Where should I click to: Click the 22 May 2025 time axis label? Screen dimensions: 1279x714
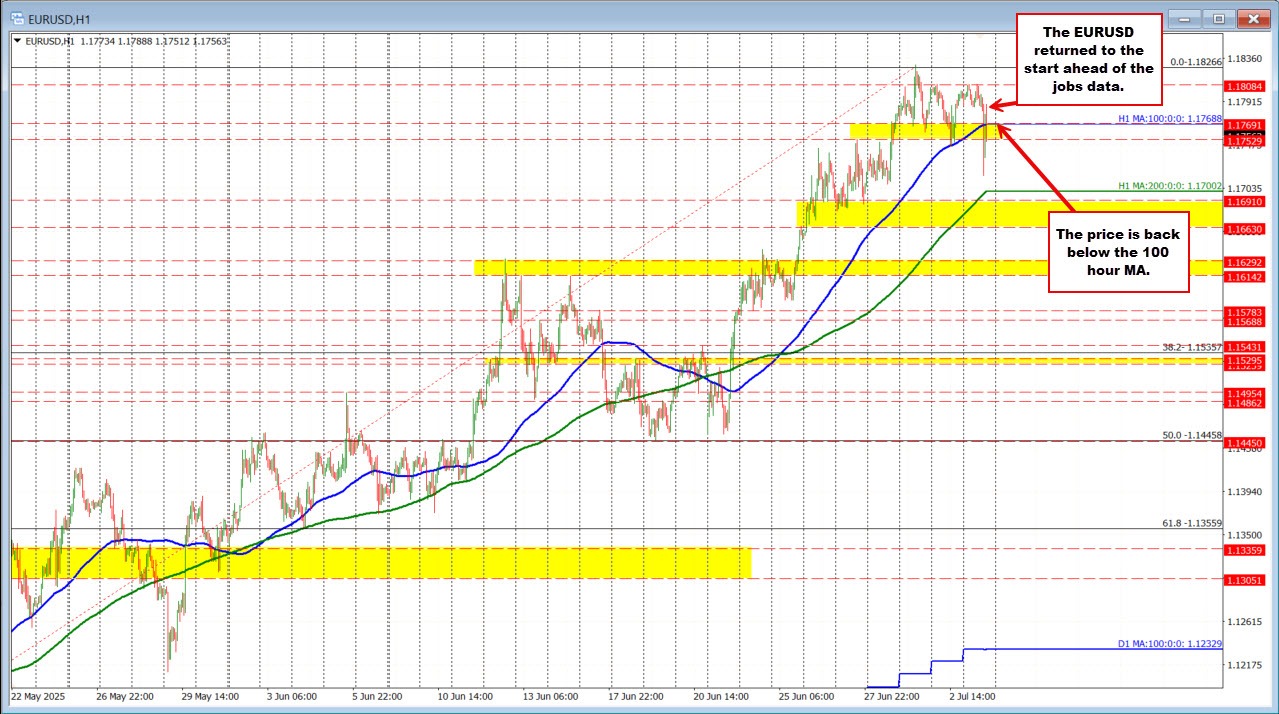pos(38,696)
